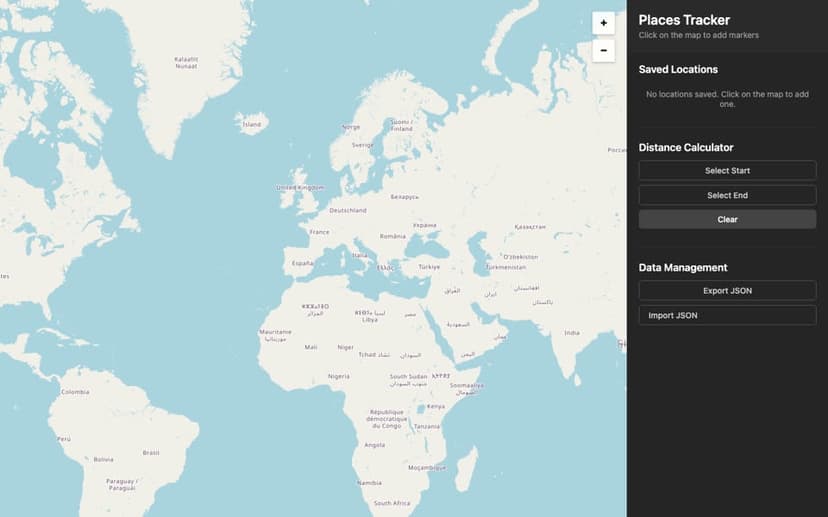Viewport: 828px width, 517px height.
Task: Click the Colombia map label
Action: click(75, 392)
